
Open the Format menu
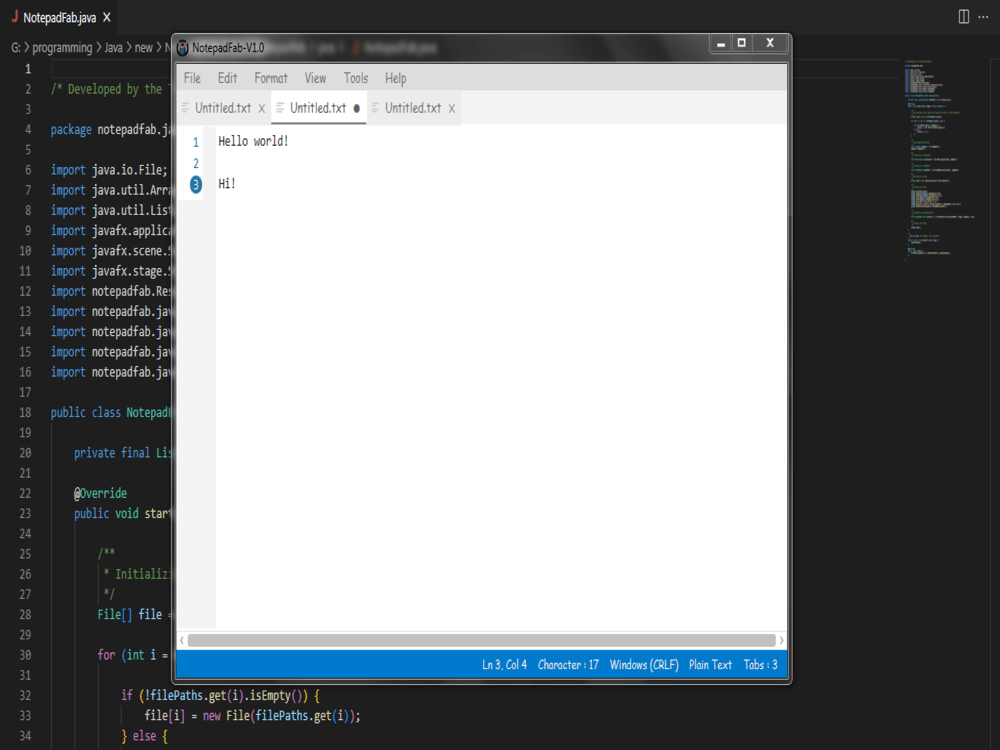tap(269, 77)
